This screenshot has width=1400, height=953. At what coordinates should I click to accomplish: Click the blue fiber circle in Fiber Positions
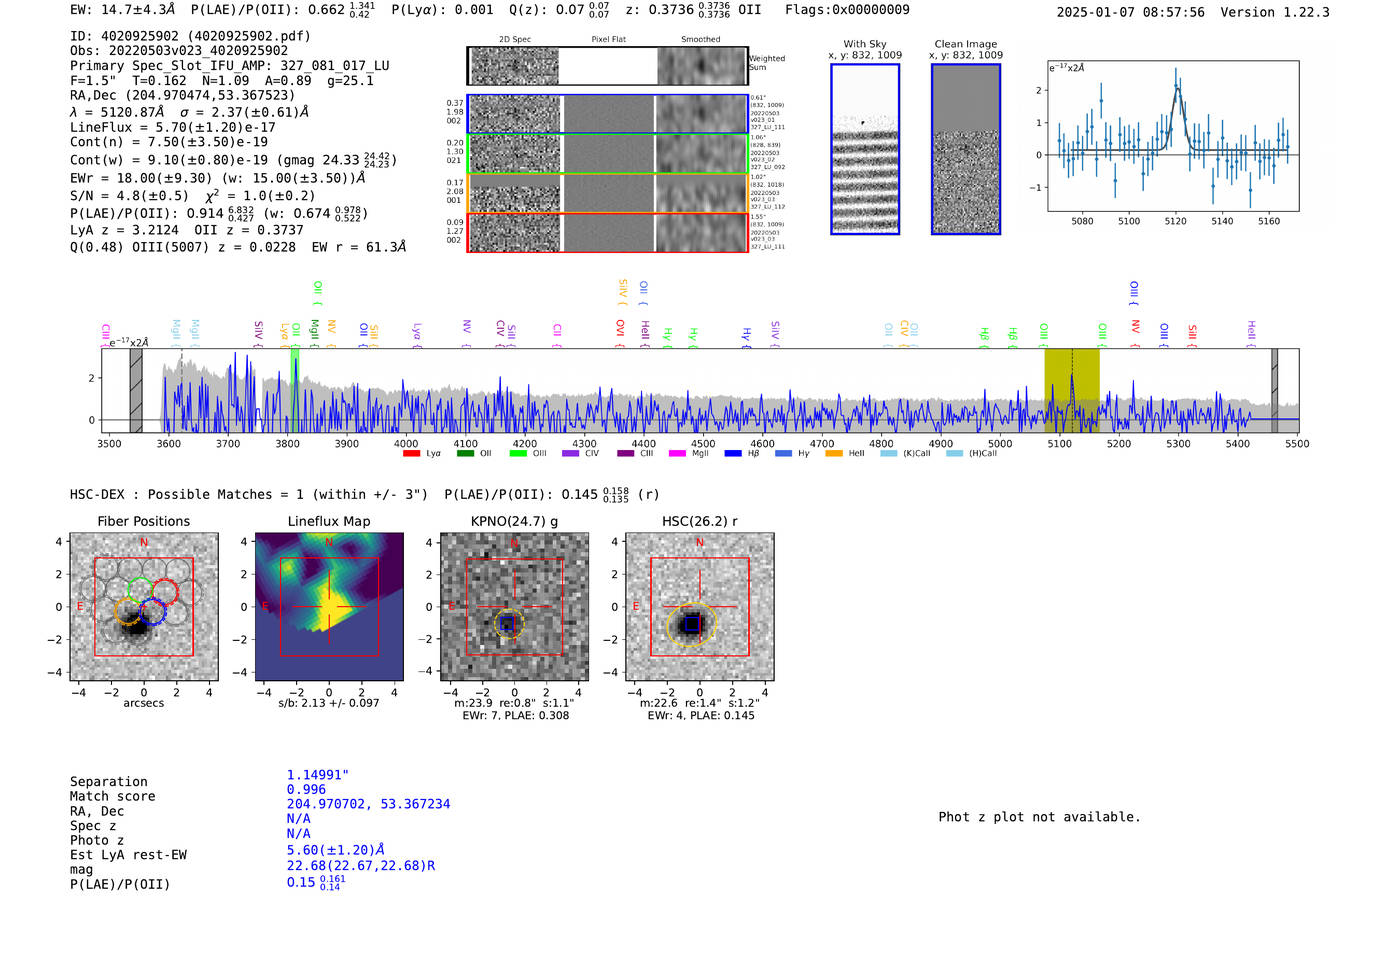pos(152,612)
